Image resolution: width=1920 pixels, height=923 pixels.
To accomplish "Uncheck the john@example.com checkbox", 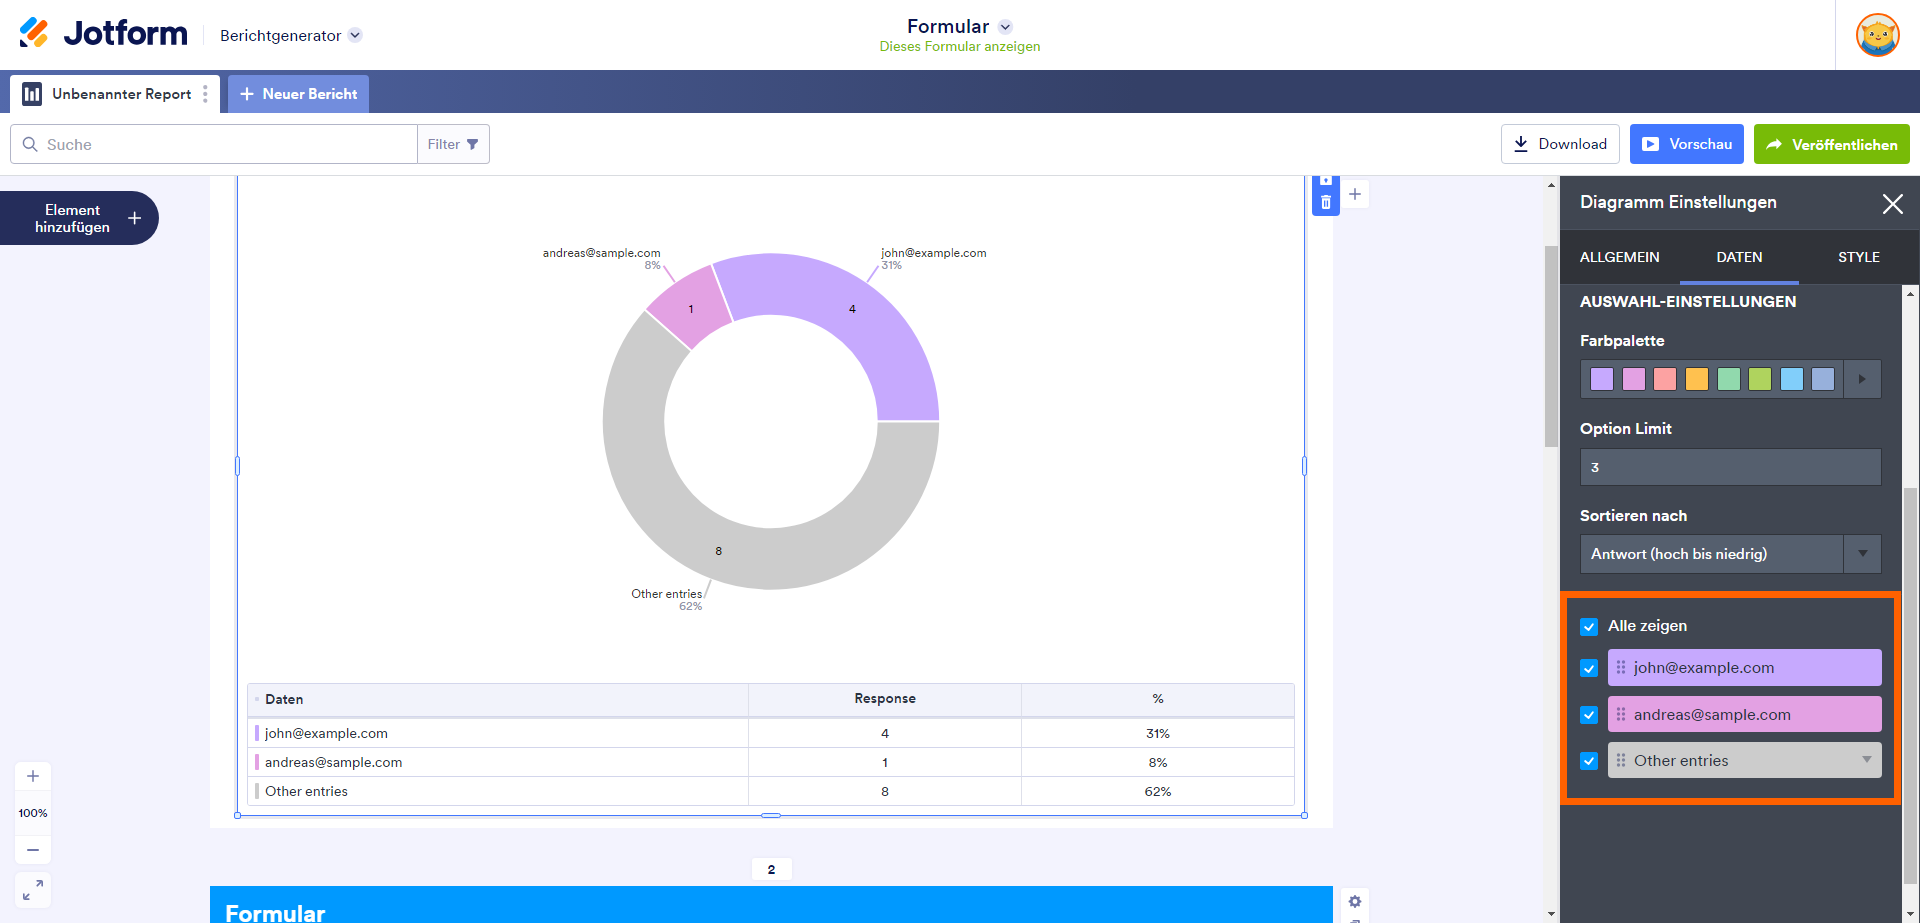I will [x=1589, y=668].
